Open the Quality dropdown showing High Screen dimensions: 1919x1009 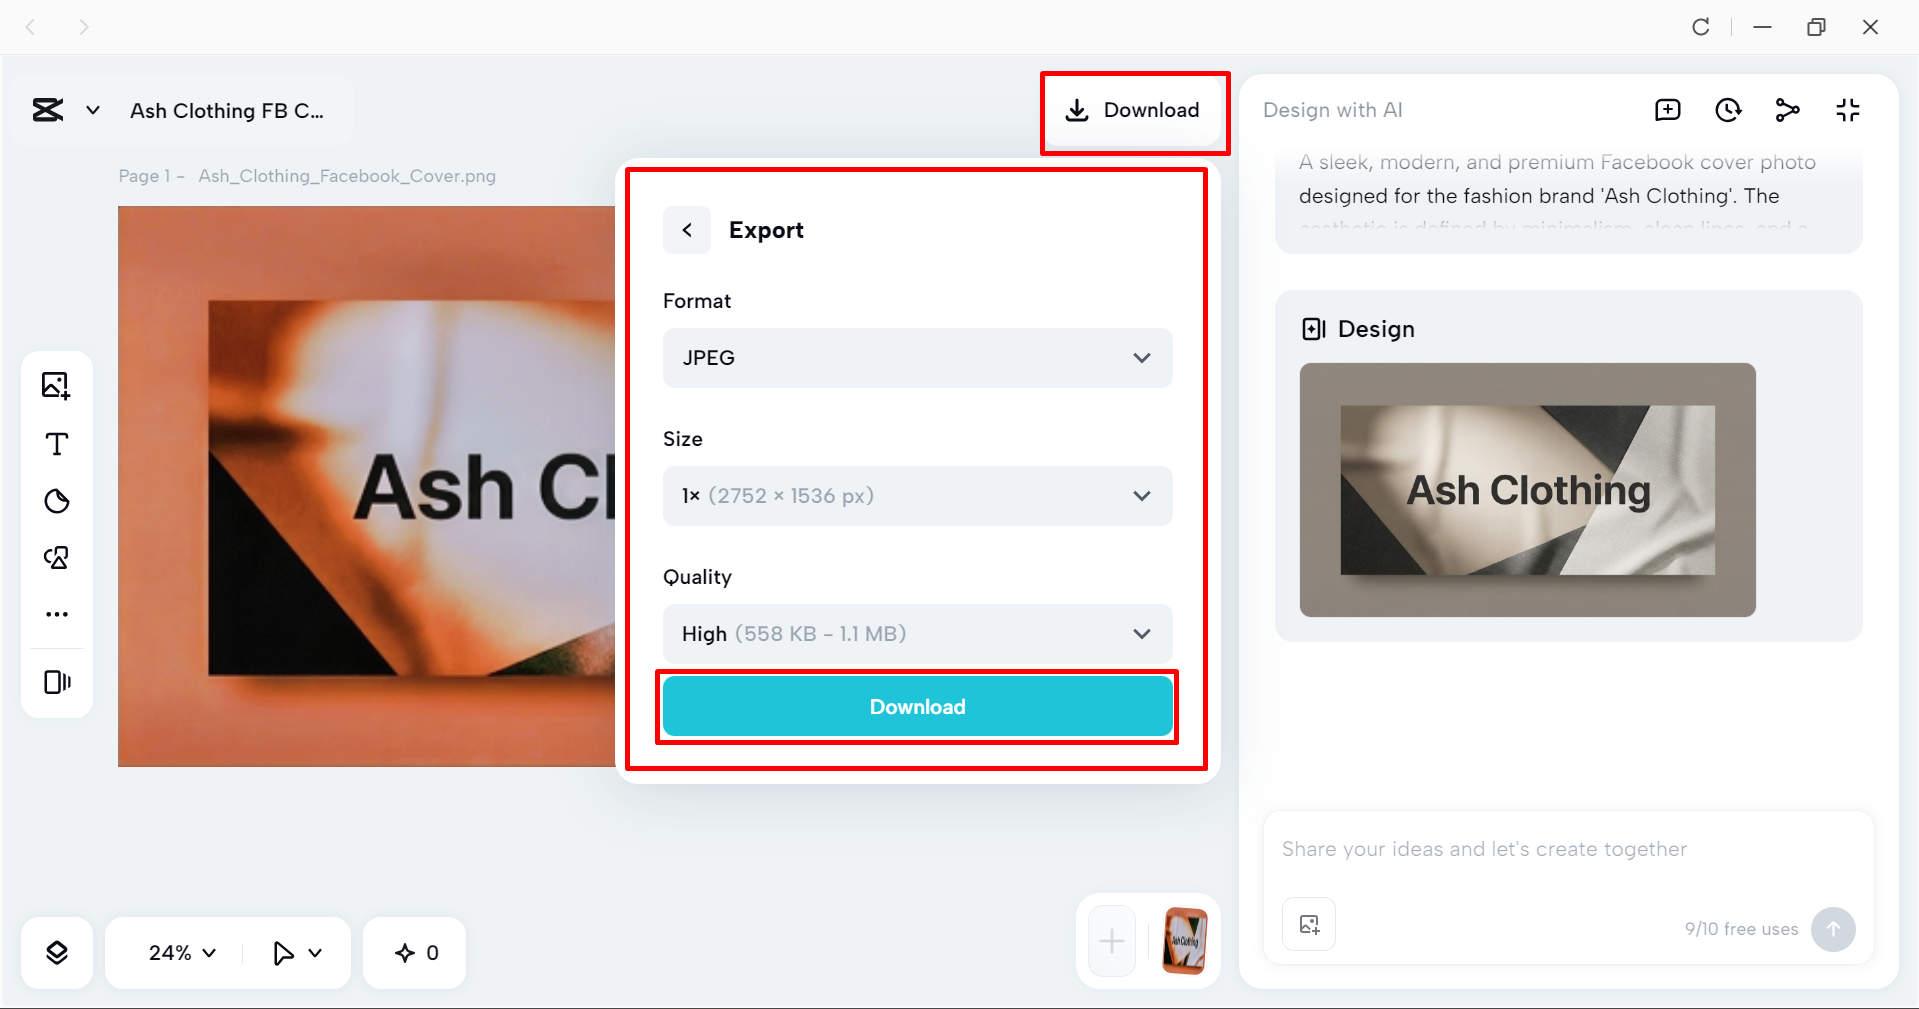coord(917,634)
